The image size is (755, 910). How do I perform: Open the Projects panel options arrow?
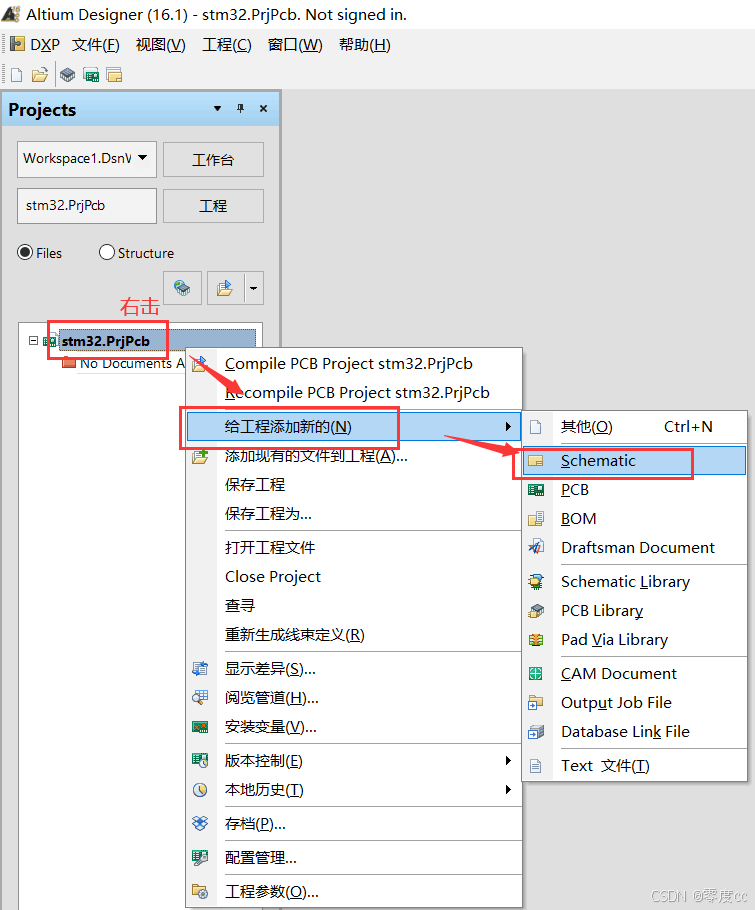(218, 109)
